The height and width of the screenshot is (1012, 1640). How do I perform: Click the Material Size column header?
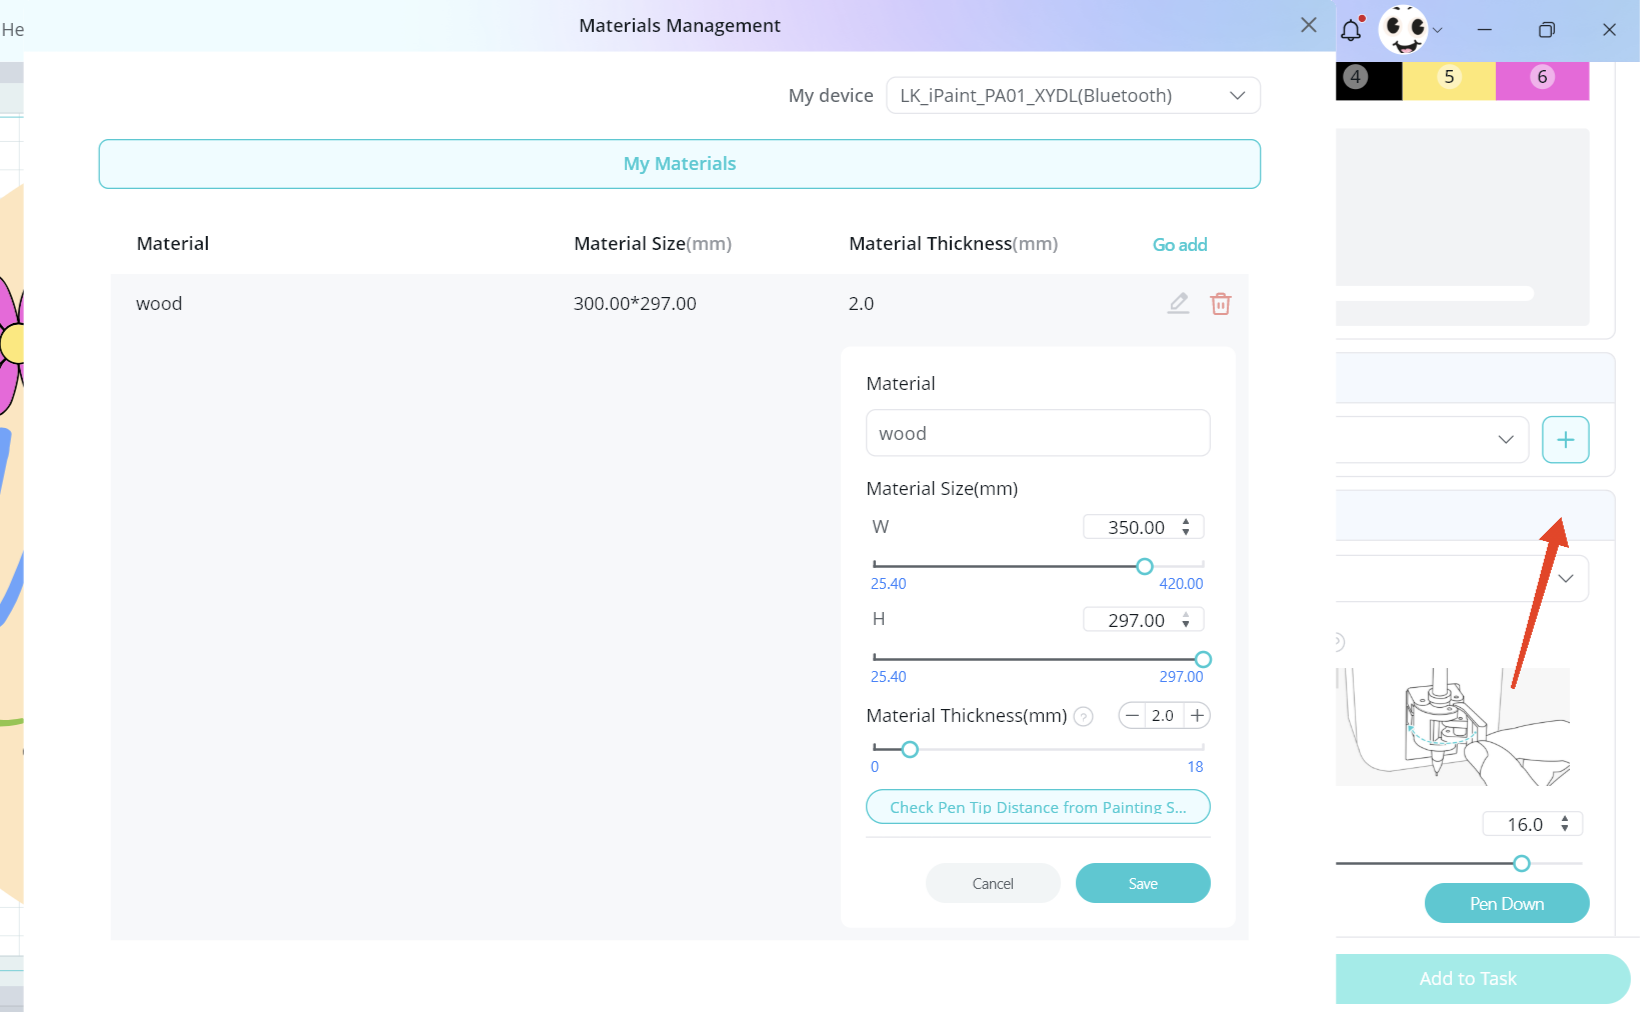click(x=653, y=243)
